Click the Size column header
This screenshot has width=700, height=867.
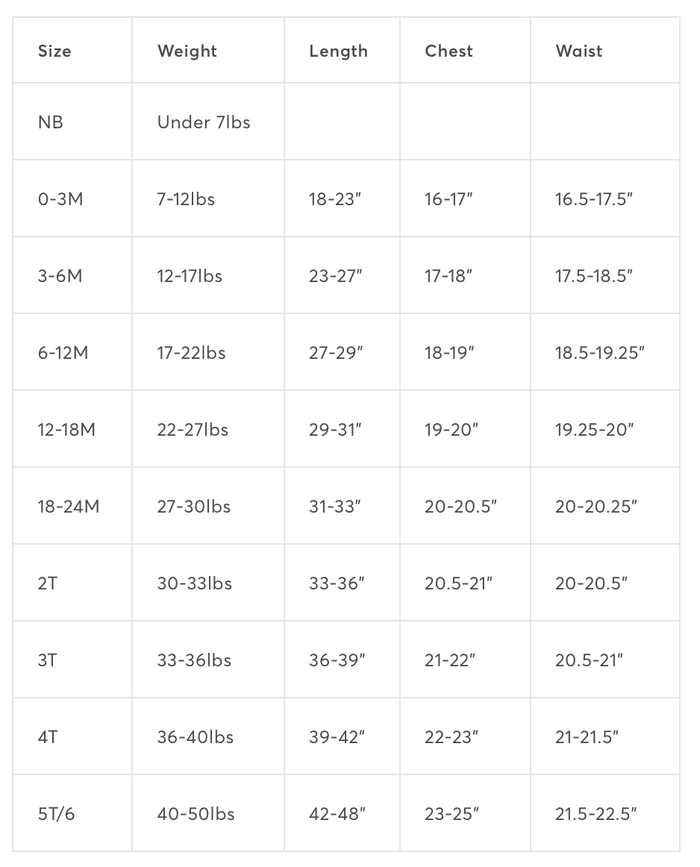72,50
